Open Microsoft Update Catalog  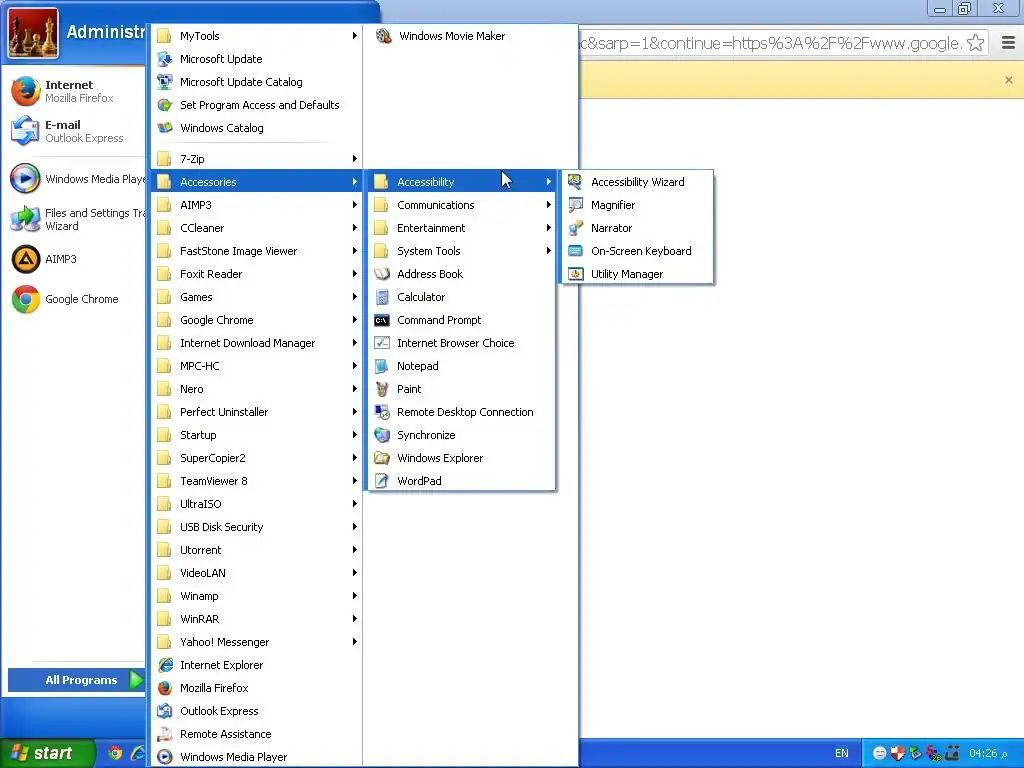[x=257, y=82]
